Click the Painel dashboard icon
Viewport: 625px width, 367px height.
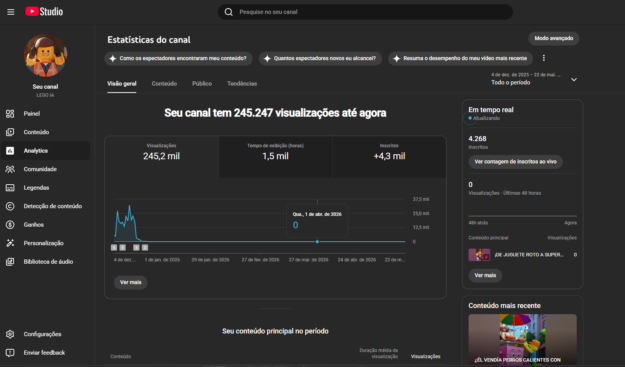click(10, 114)
